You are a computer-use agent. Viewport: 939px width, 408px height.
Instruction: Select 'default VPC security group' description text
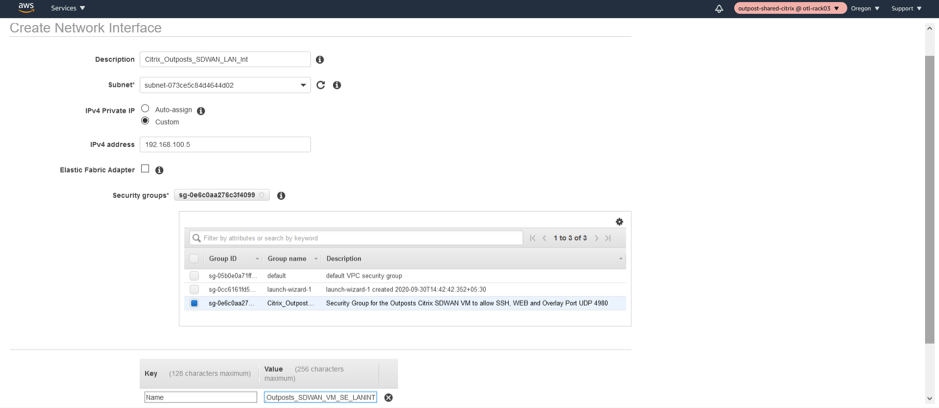pyautogui.click(x=364, y=276)
